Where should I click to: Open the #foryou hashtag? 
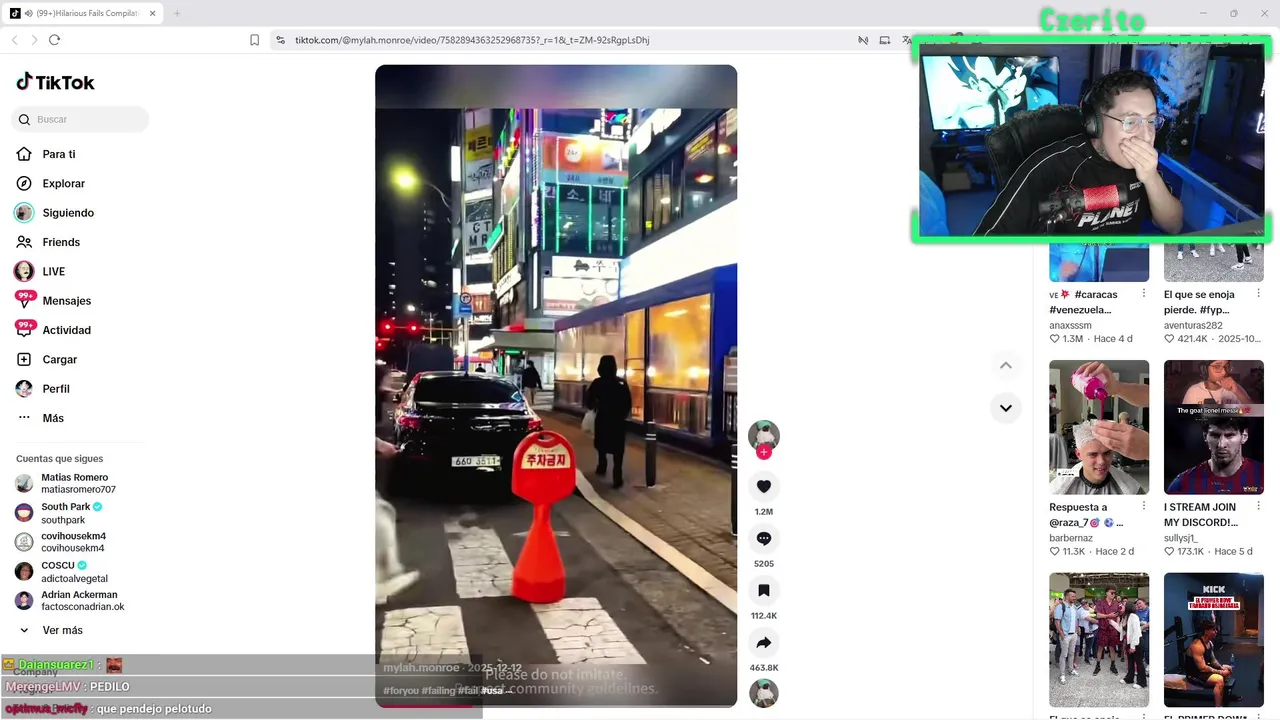tap(401, 691)
